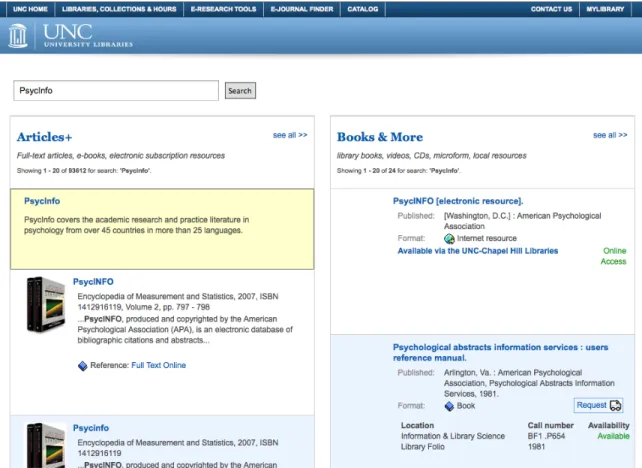642x468 pixels.
Task: Click the Internet resource format text
Action: point(487,238)
